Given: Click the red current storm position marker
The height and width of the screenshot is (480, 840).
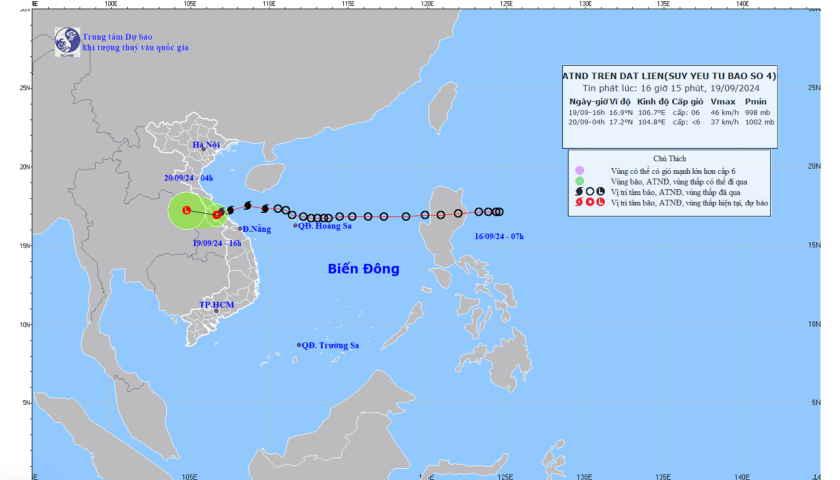Looking at the screenshot, I should [217, 213].
